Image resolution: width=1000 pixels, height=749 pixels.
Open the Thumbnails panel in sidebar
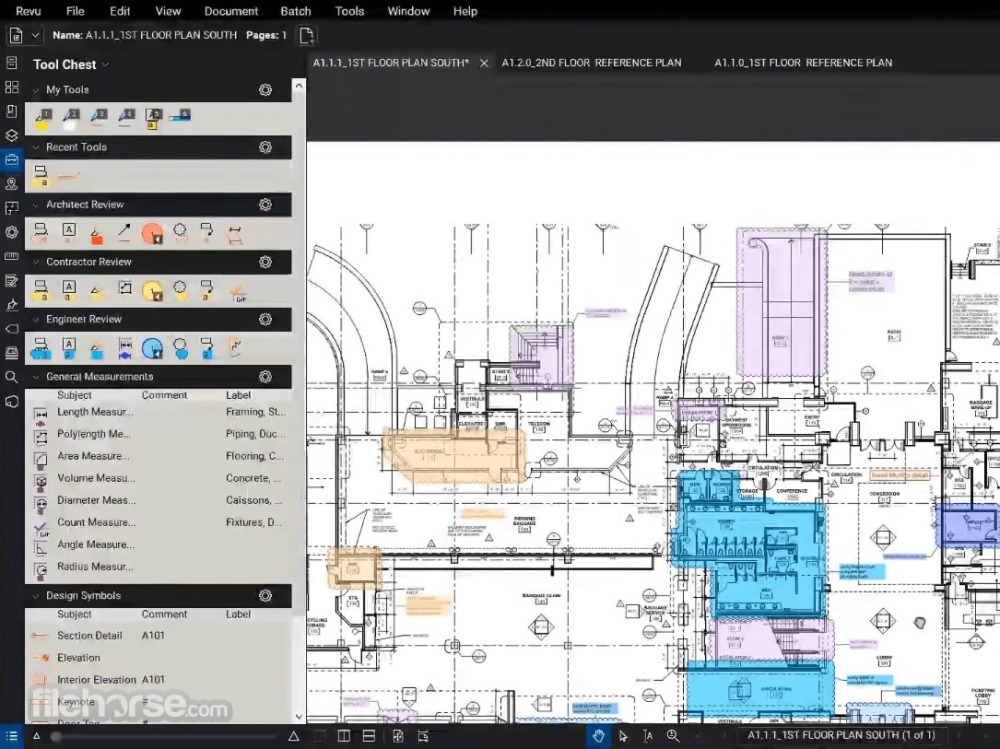pos(11,87)
